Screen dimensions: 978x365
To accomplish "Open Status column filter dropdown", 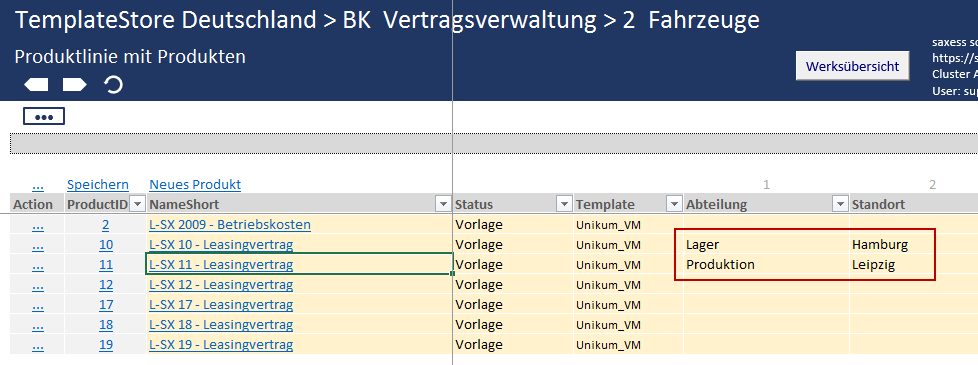I will pyautogui.click(x=564, y=204).
